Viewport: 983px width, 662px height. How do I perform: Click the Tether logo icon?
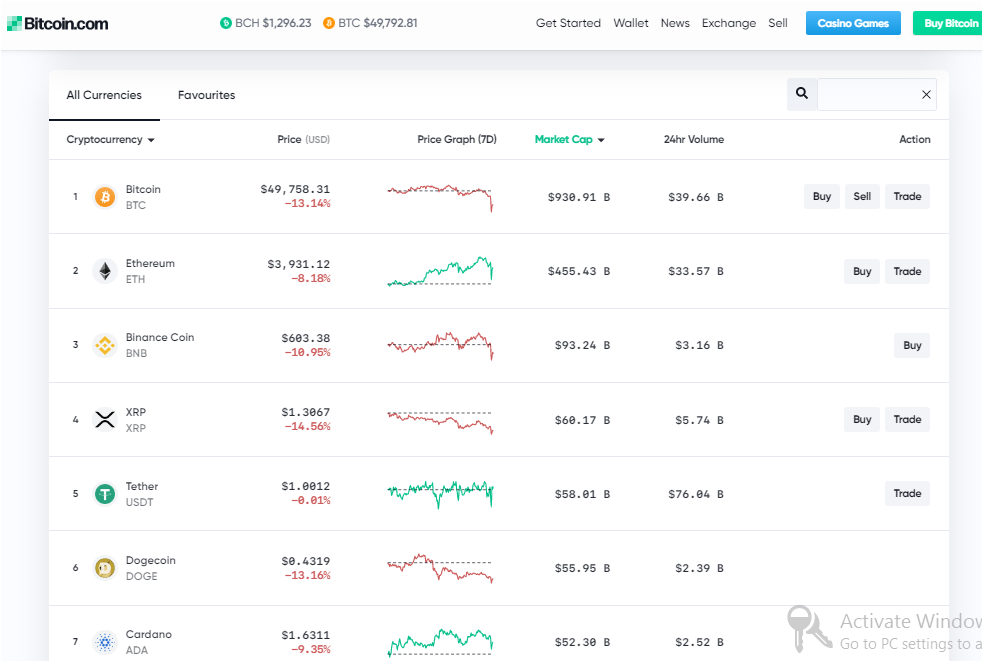click(105, 493)
